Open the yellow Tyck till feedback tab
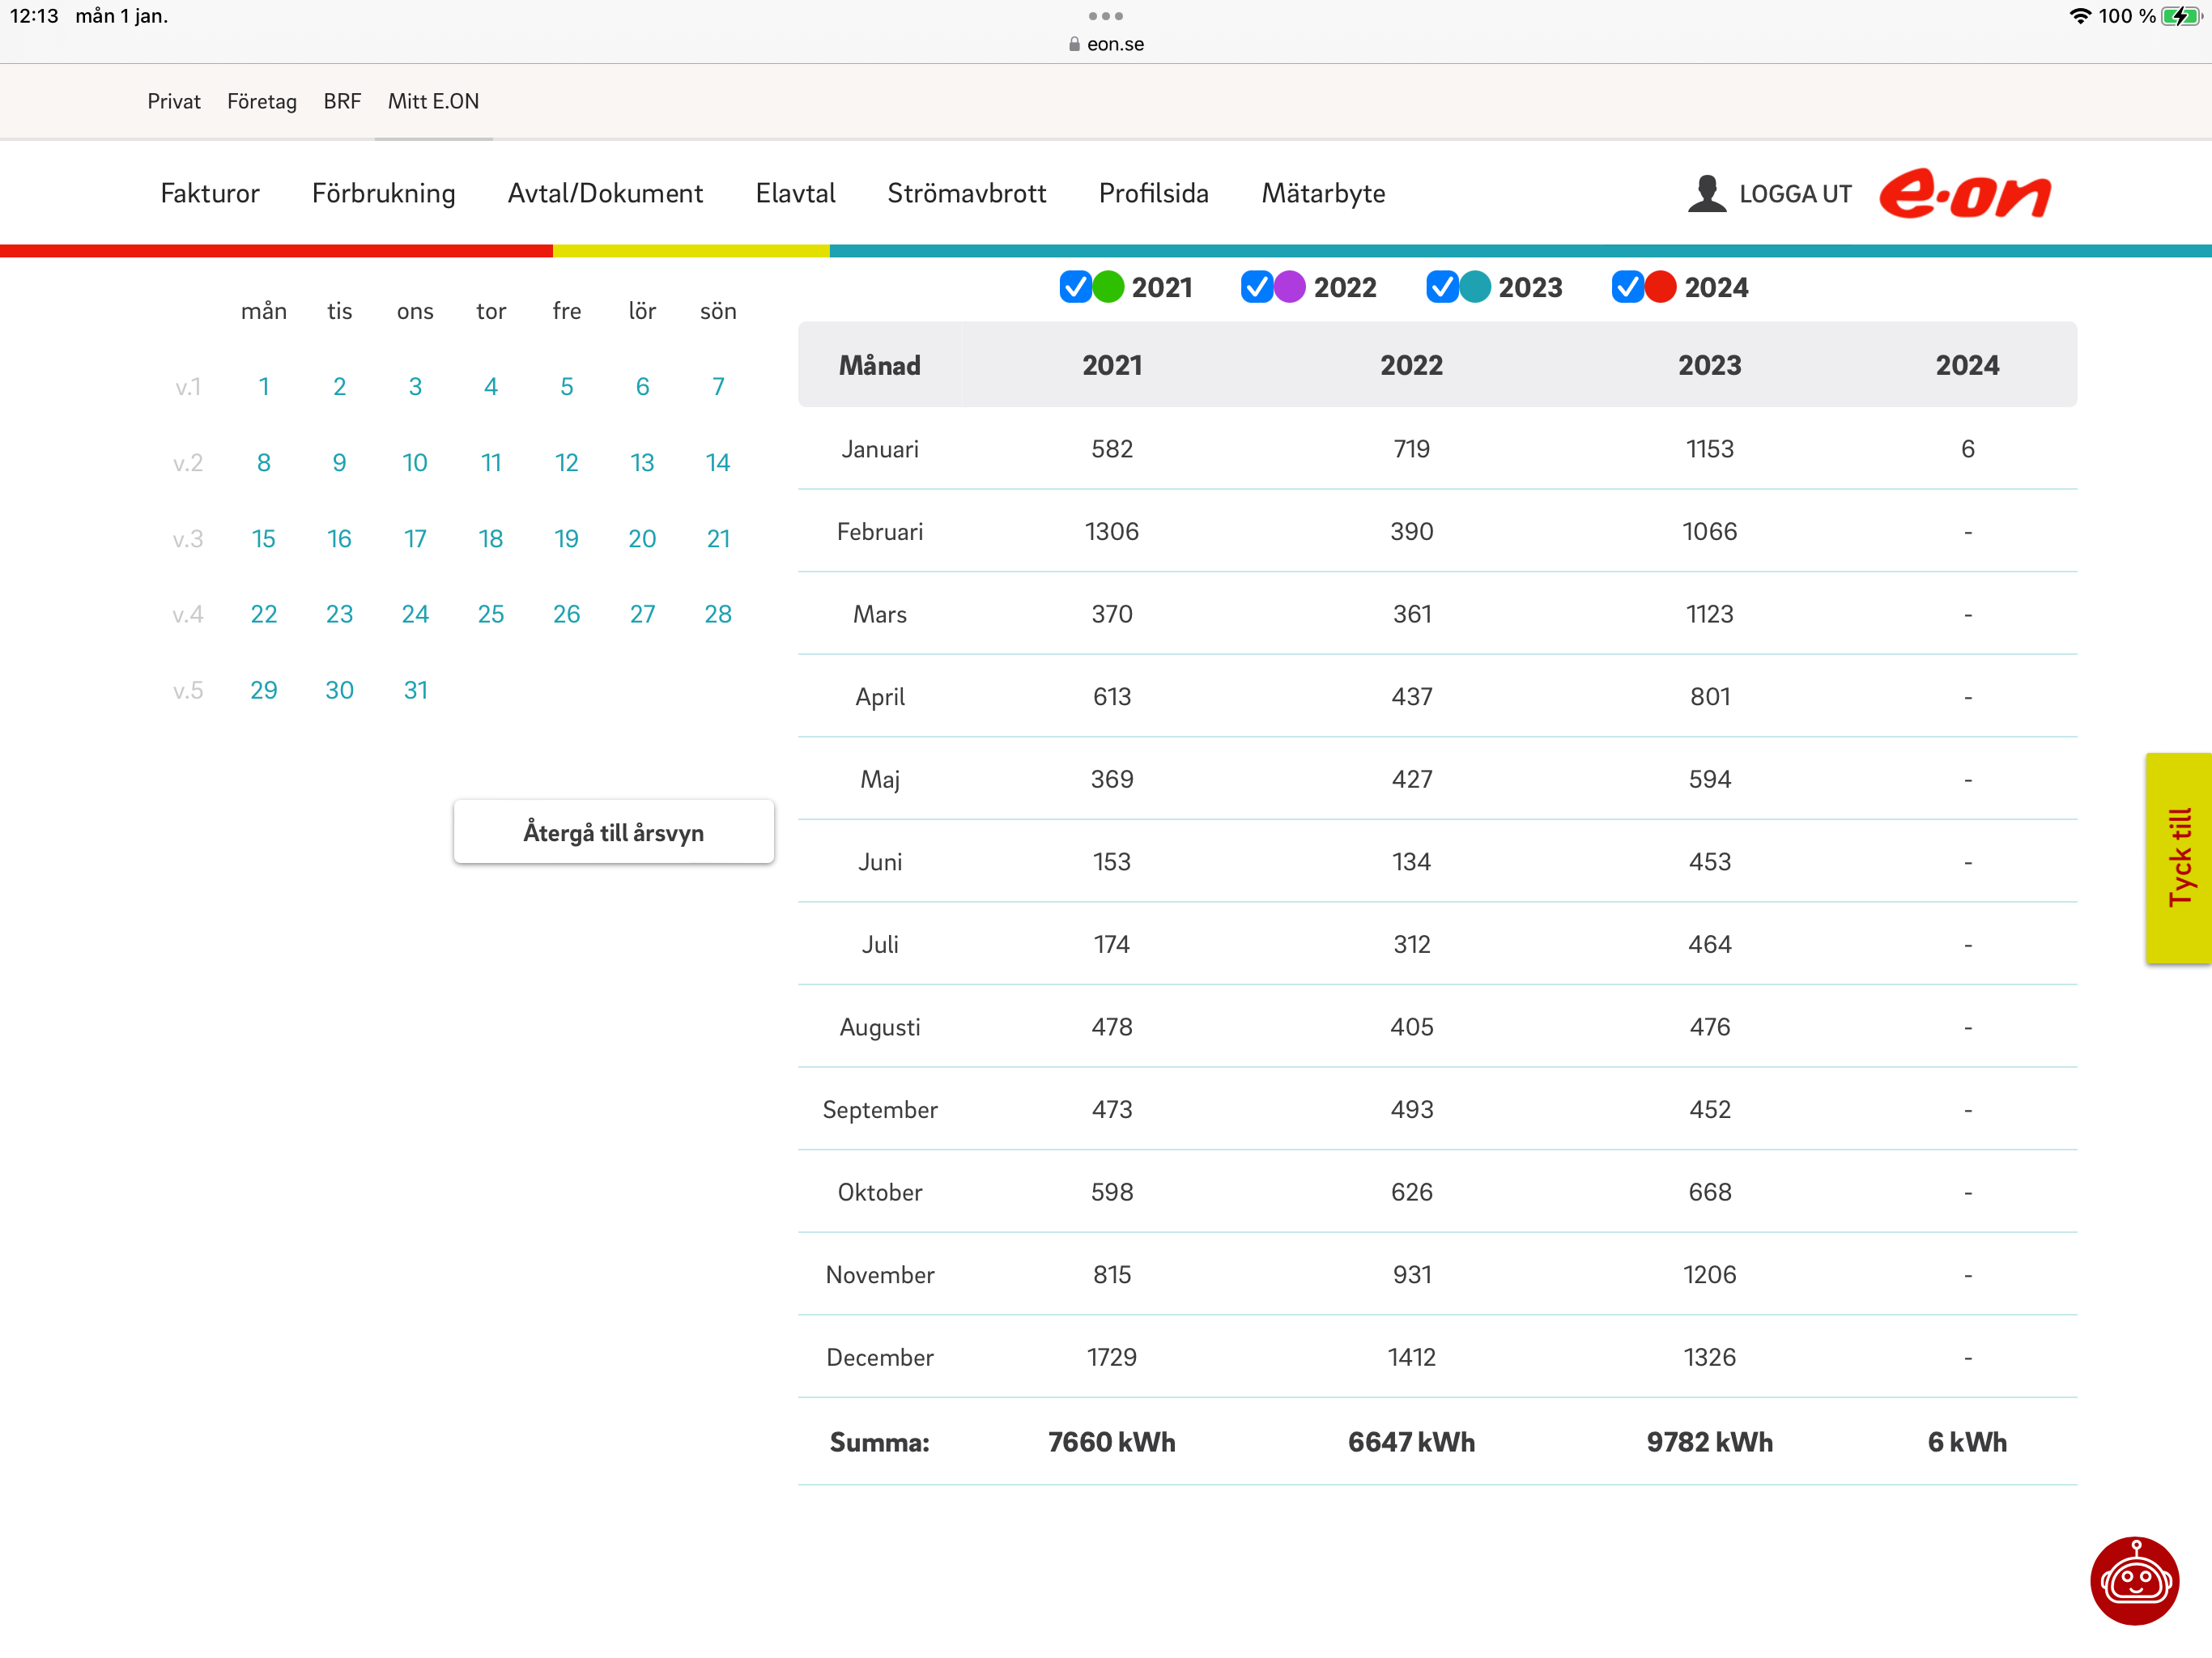Image resolution: width=2212 pixels, height=1658 pixels. click(x=2178, y=857)
